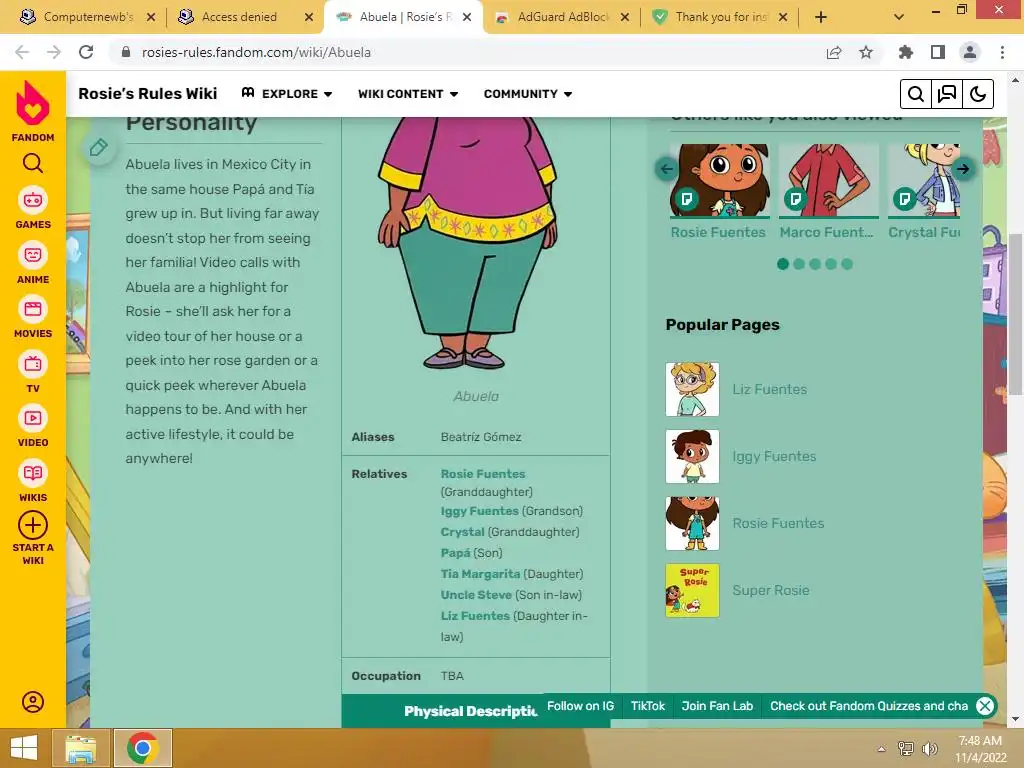Open the Marco Fuentes carousel card
The height and width of the screenshot is (768, 1024).
828,191
